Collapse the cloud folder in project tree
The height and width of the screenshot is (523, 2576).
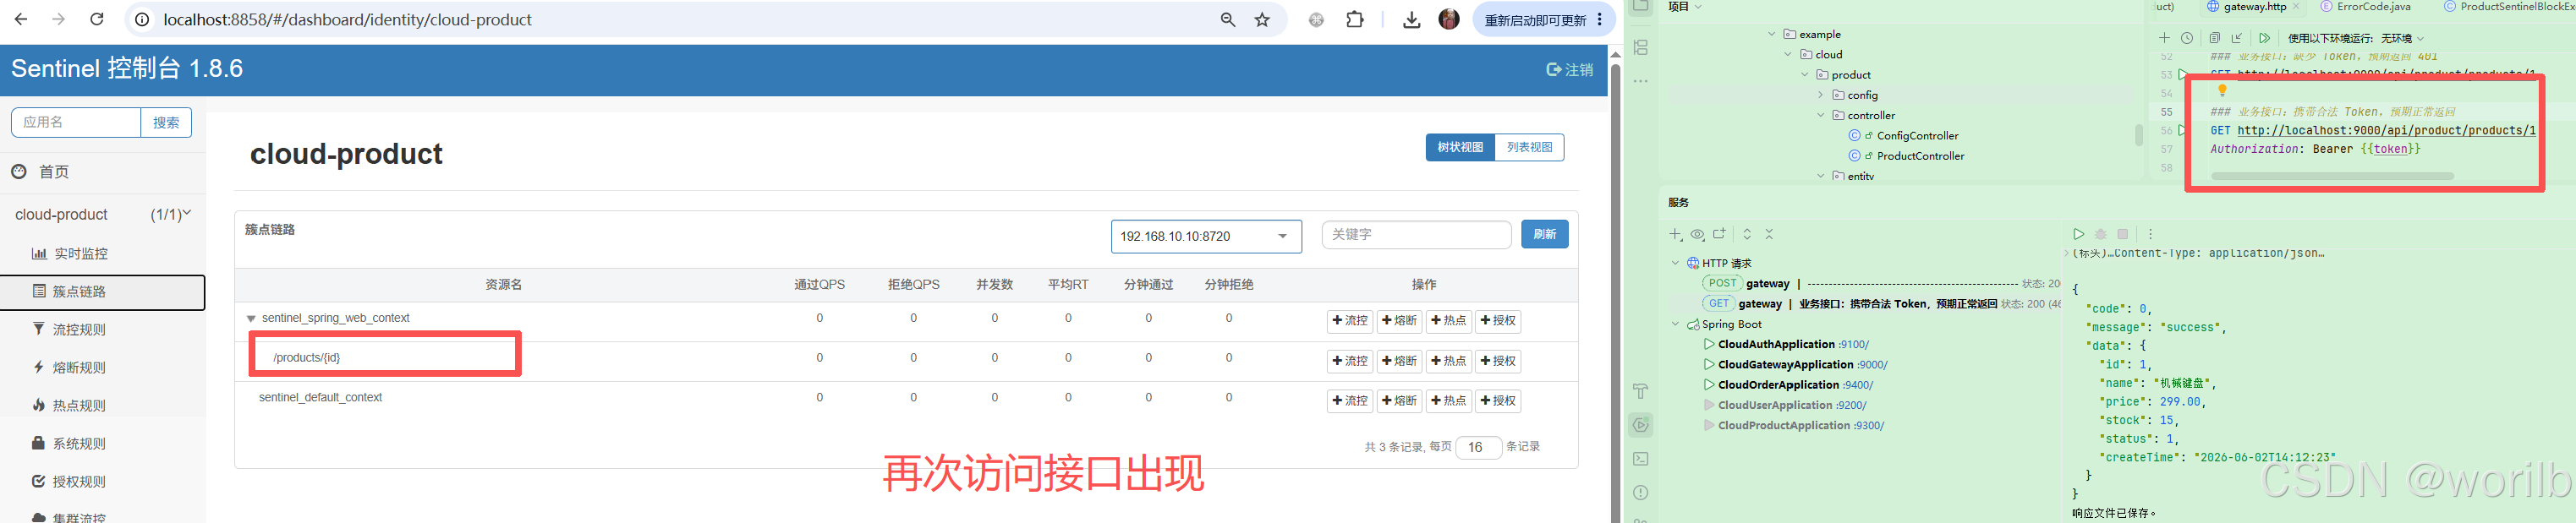[1788, 54]
